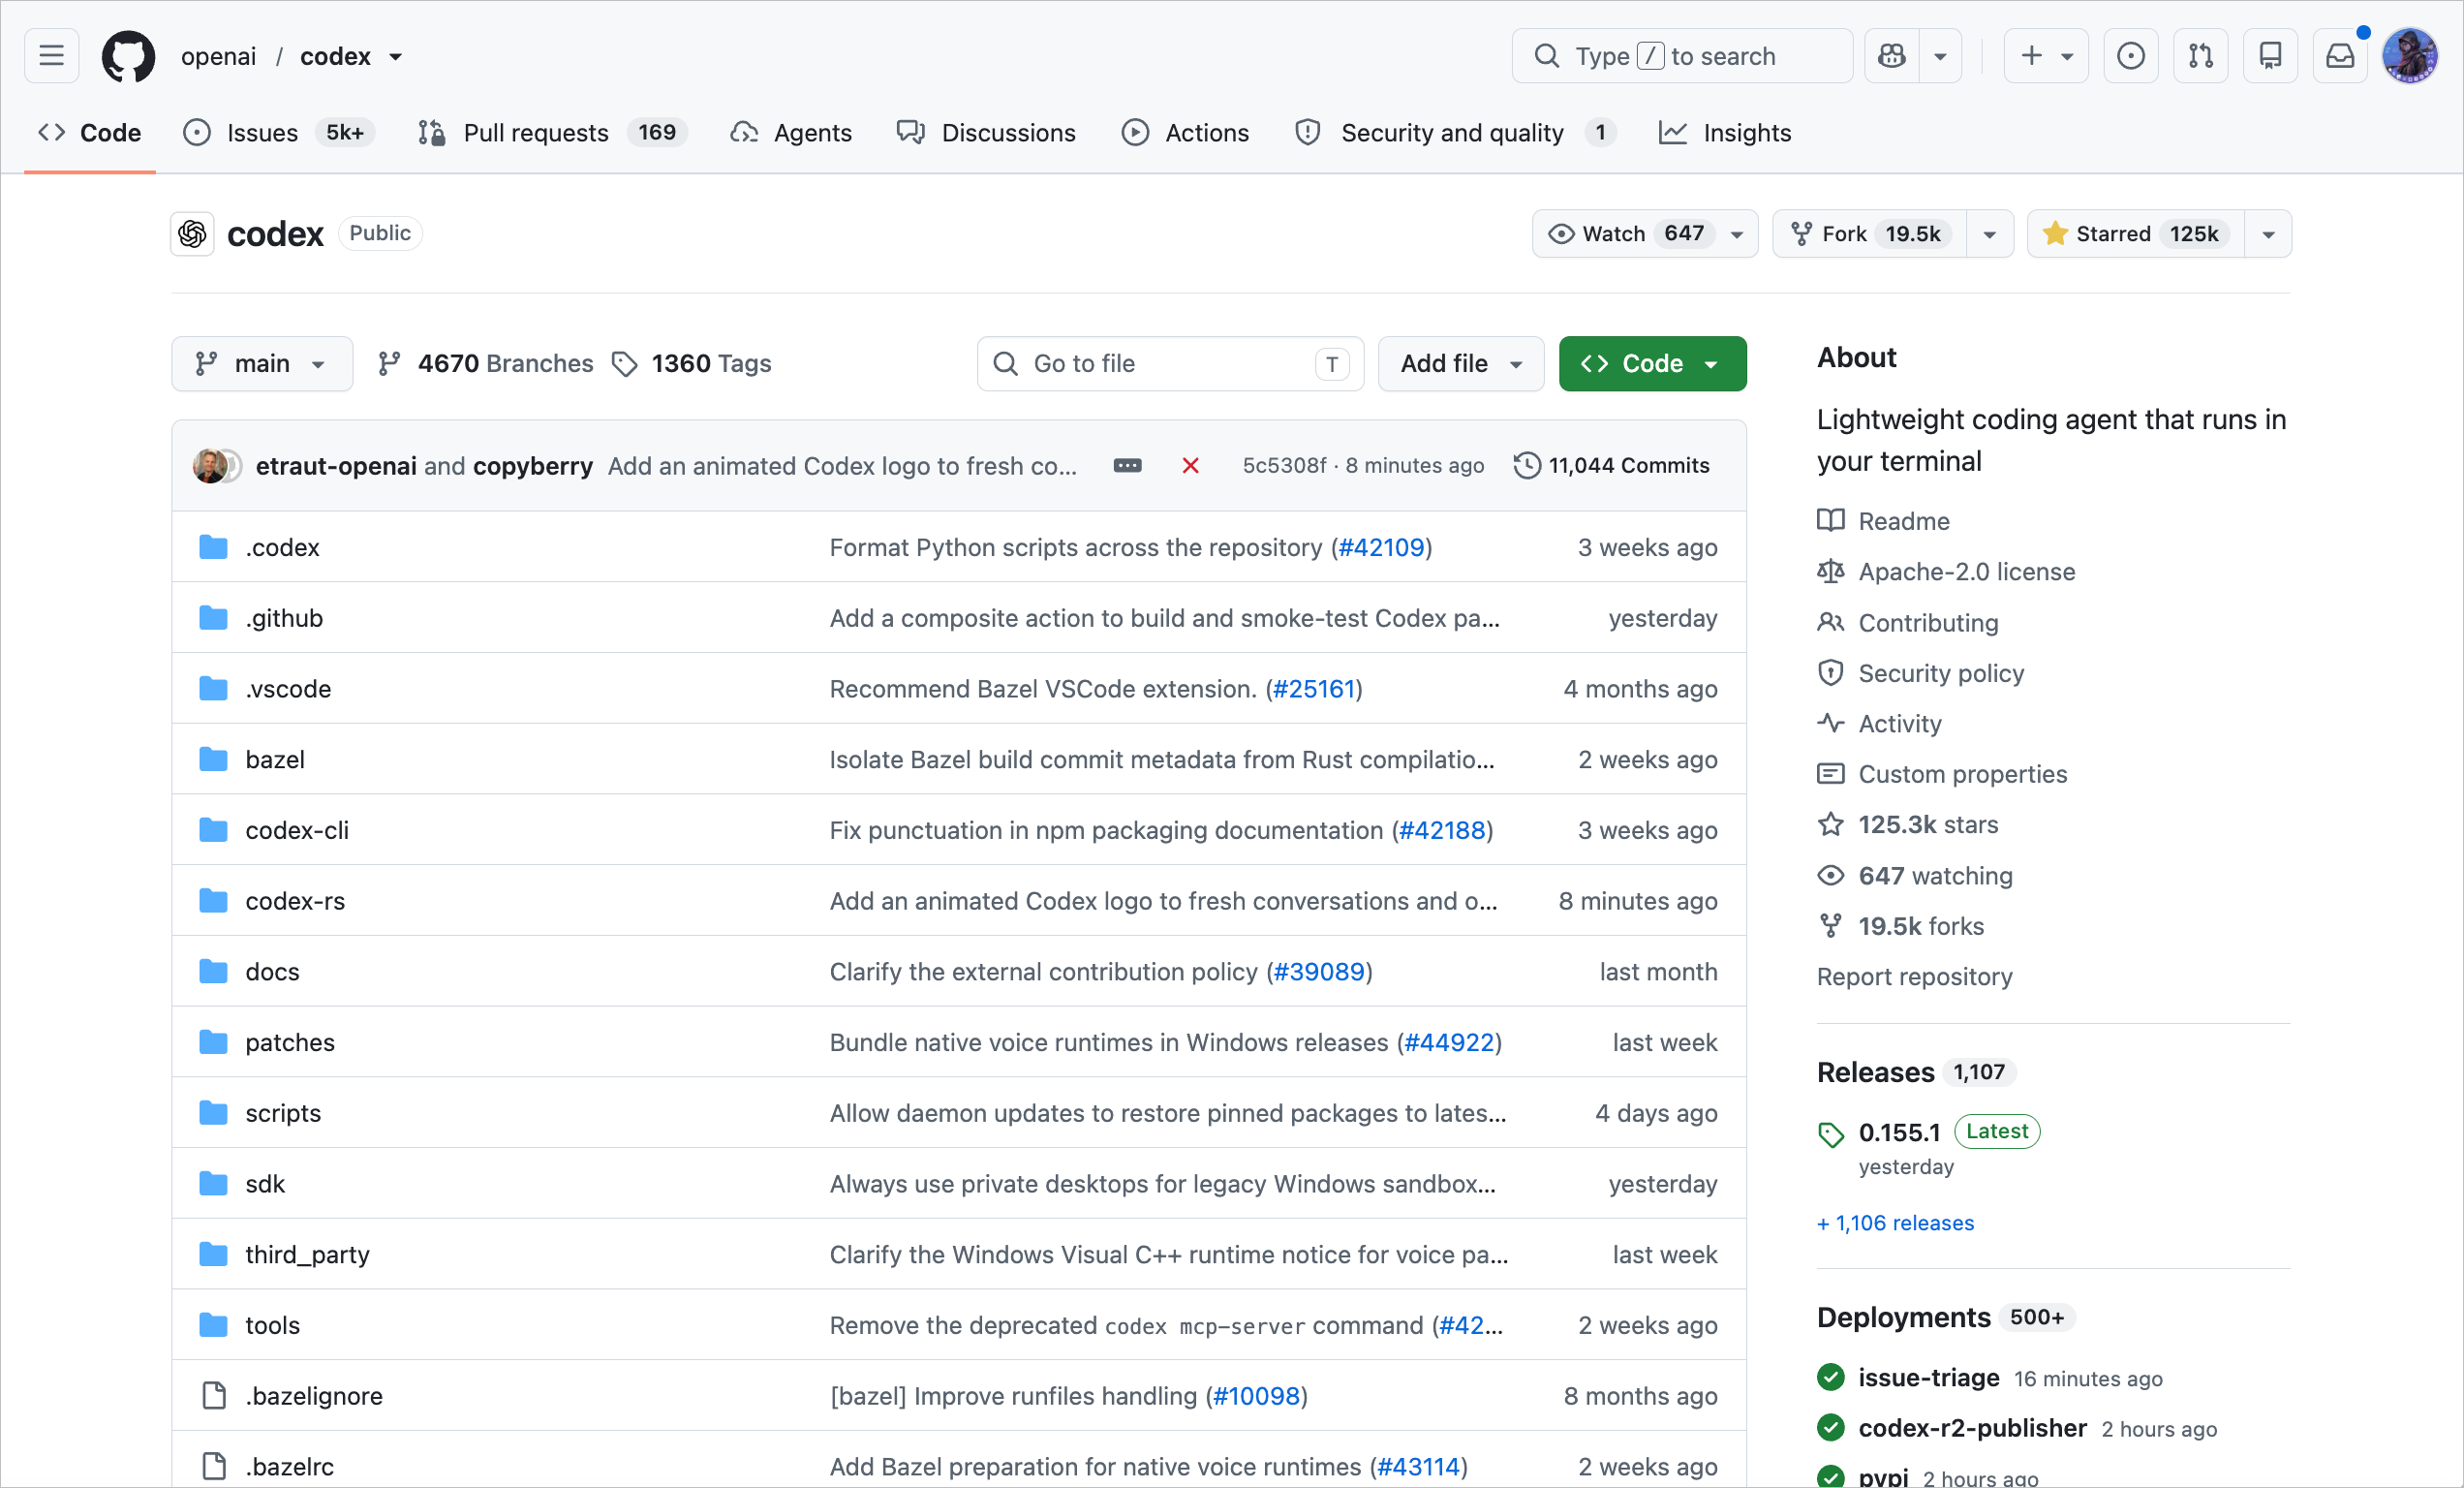Viewport: 2464px width, 1488px height.
Task: Open the Actions tab
Action: coord(1185,132)
